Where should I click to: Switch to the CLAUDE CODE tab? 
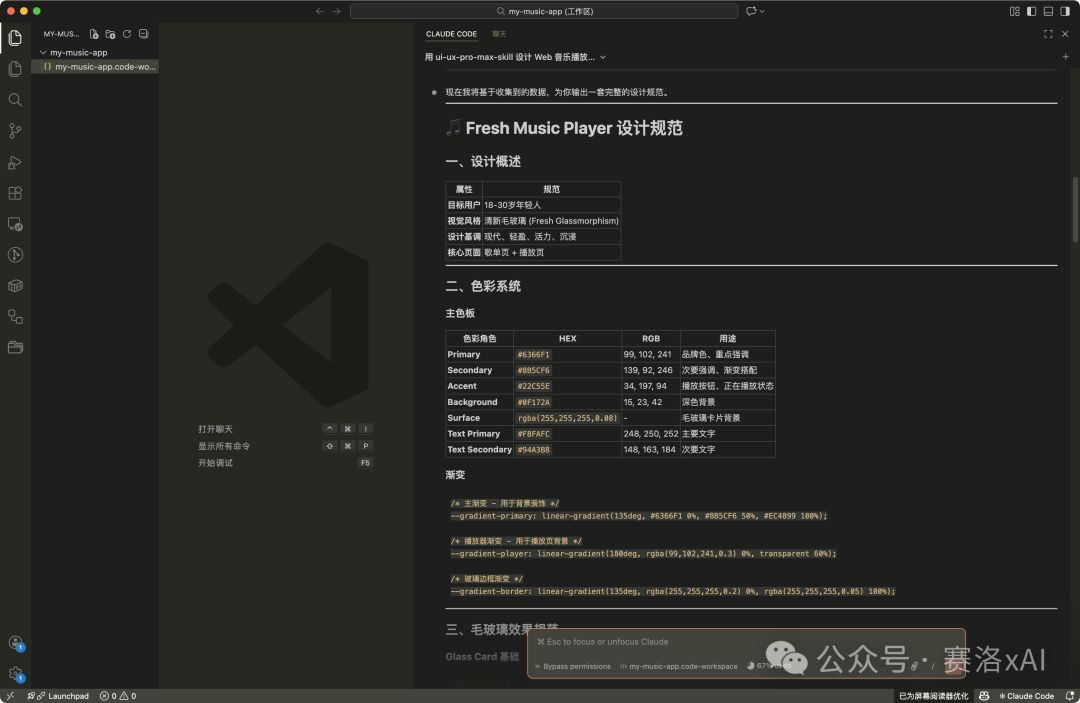coord(451,34)
